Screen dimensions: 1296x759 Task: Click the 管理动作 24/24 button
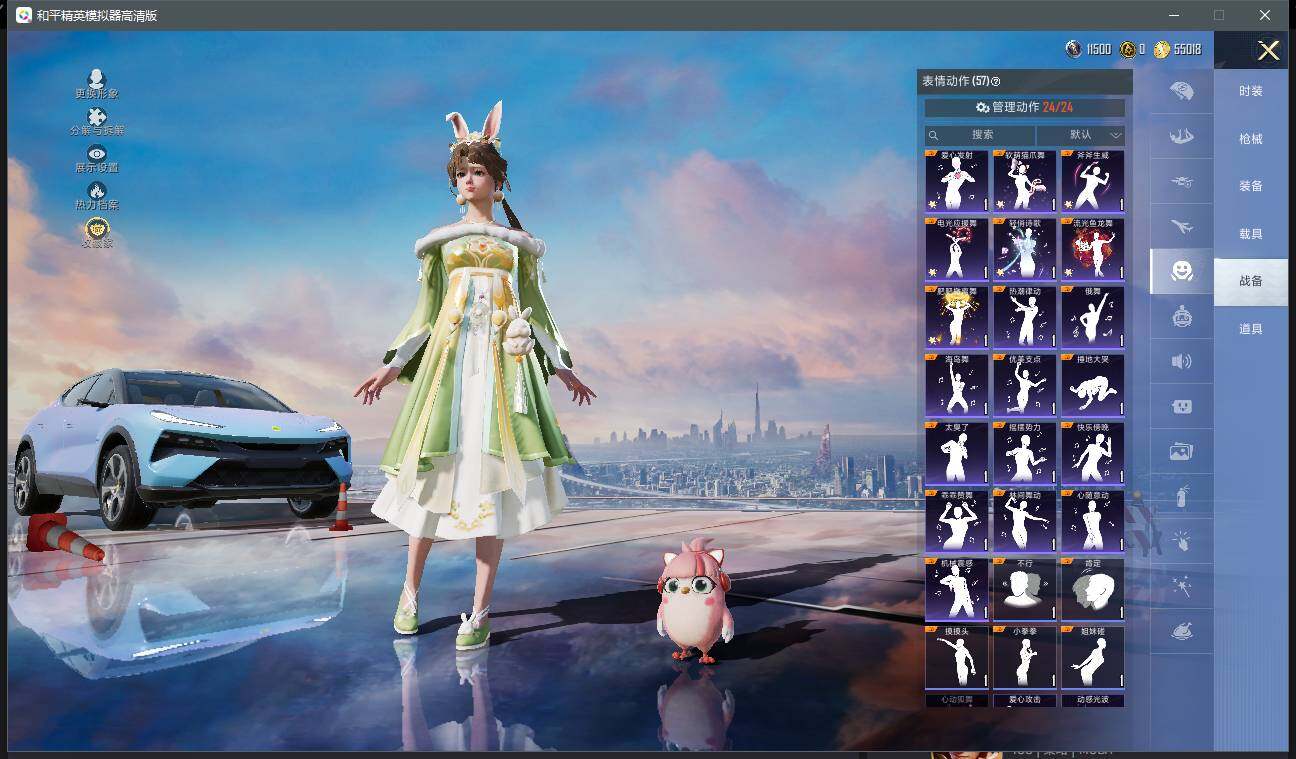tap(1025, 107)
